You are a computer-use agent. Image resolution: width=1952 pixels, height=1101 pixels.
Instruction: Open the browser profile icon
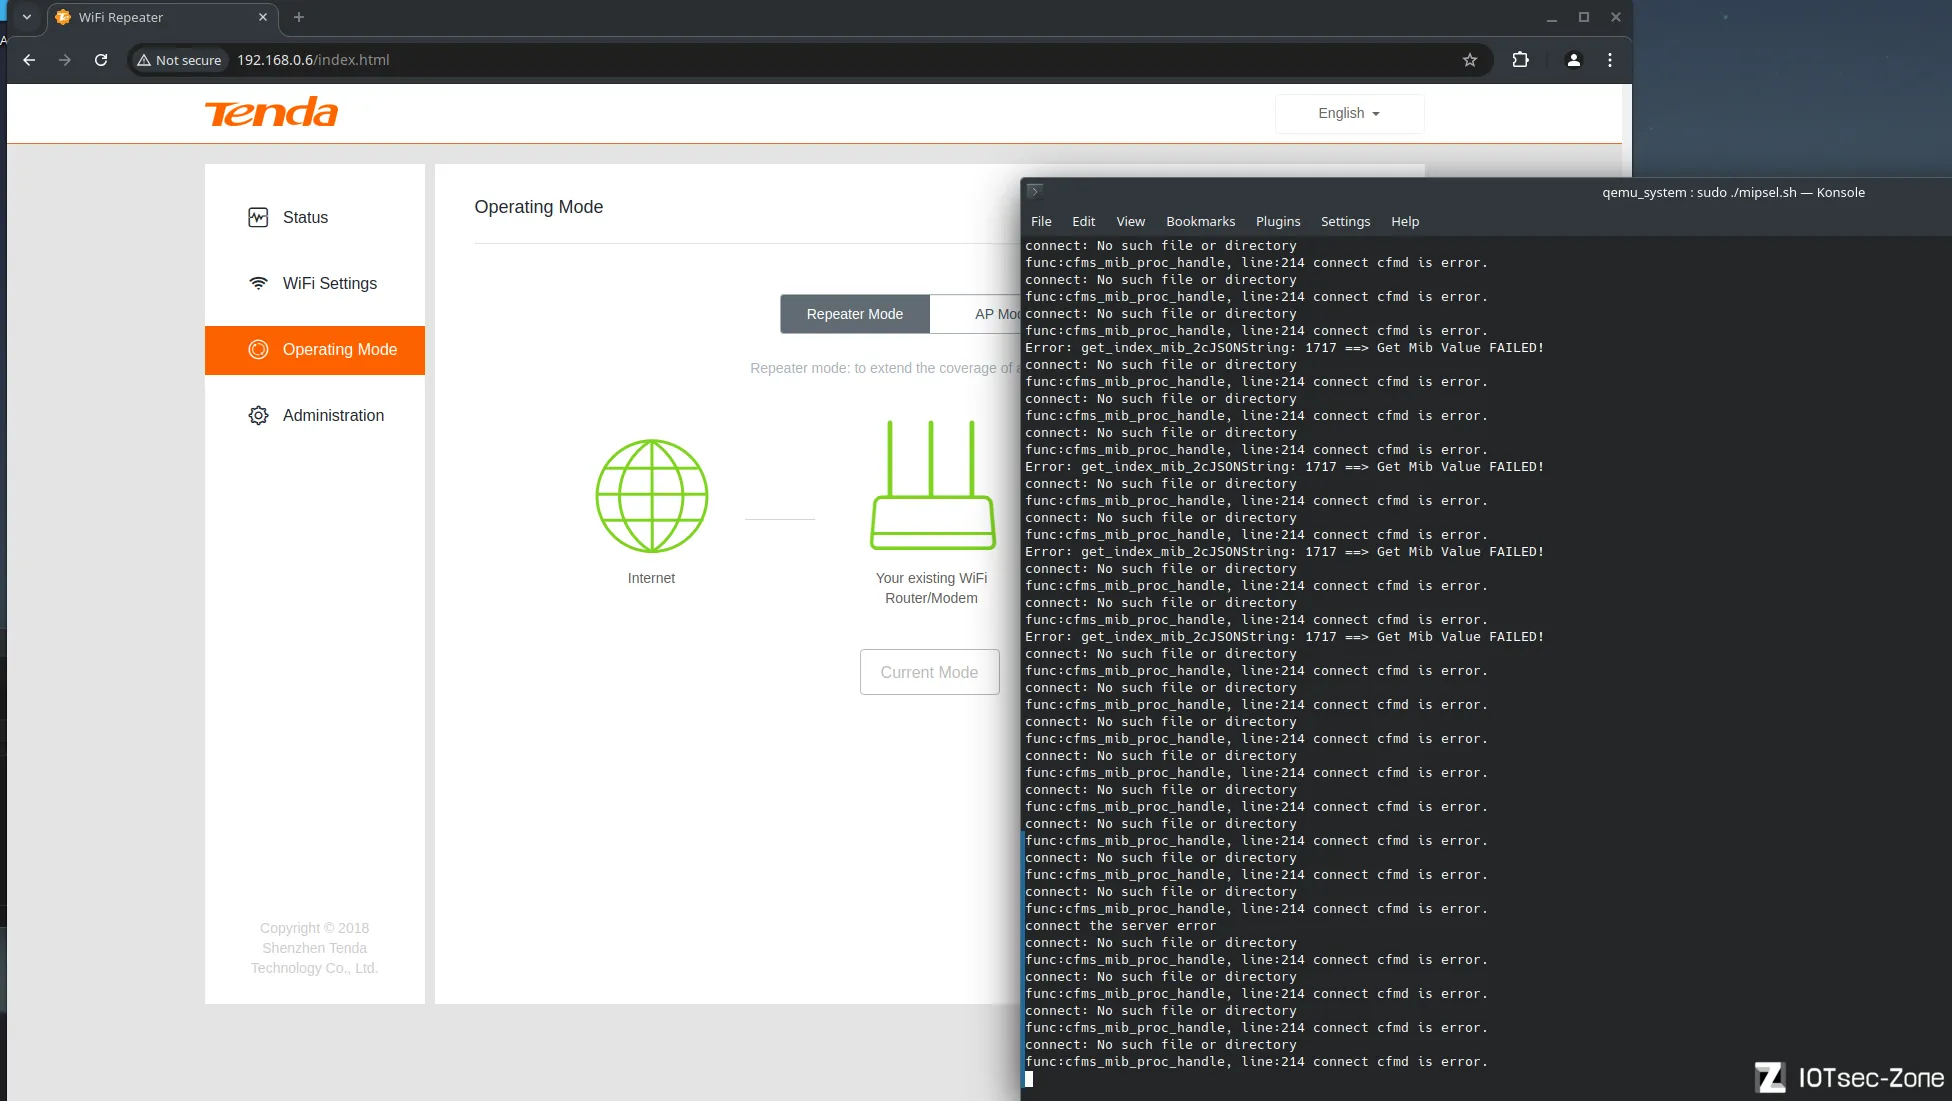[x=1573, y=60]
